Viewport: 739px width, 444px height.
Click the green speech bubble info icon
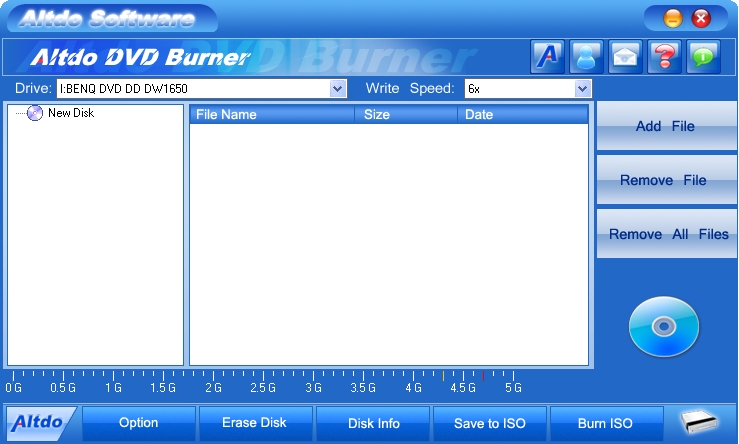click(704, 57)
